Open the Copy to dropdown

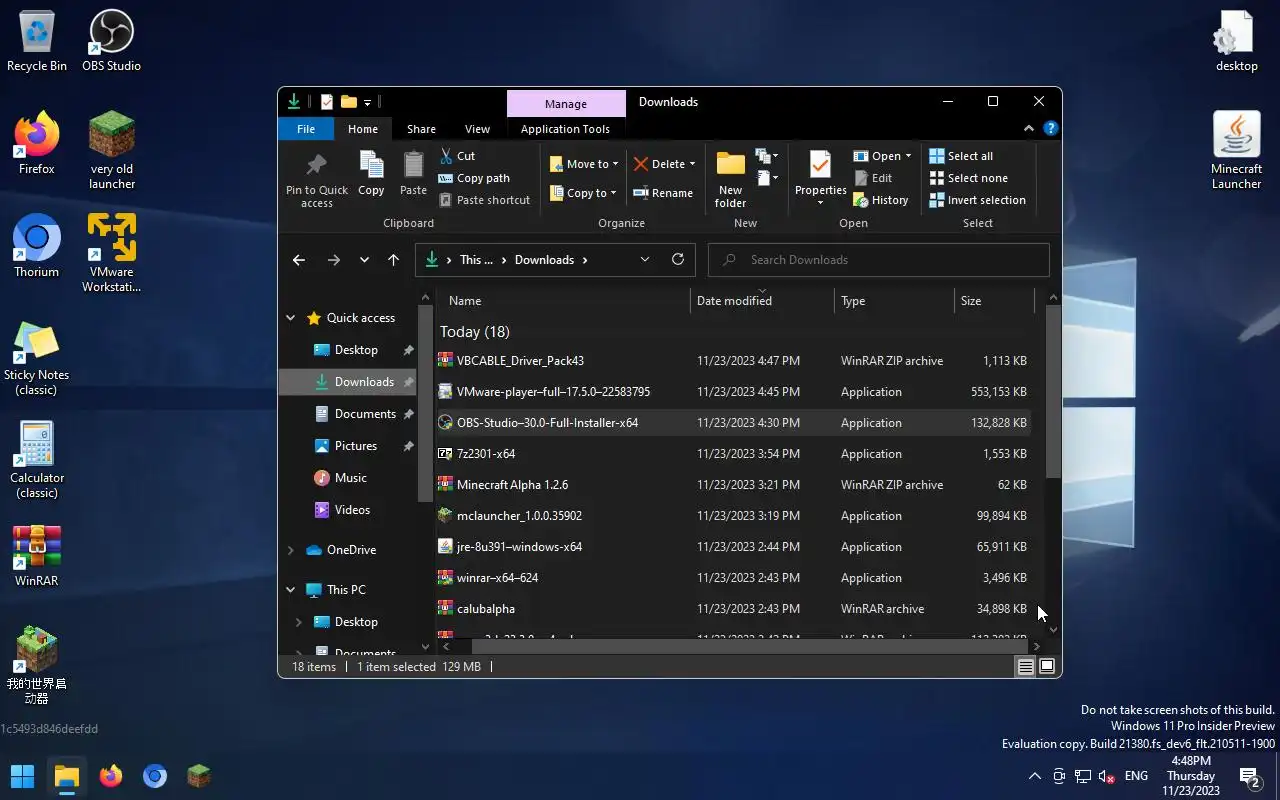click(584, 193)
